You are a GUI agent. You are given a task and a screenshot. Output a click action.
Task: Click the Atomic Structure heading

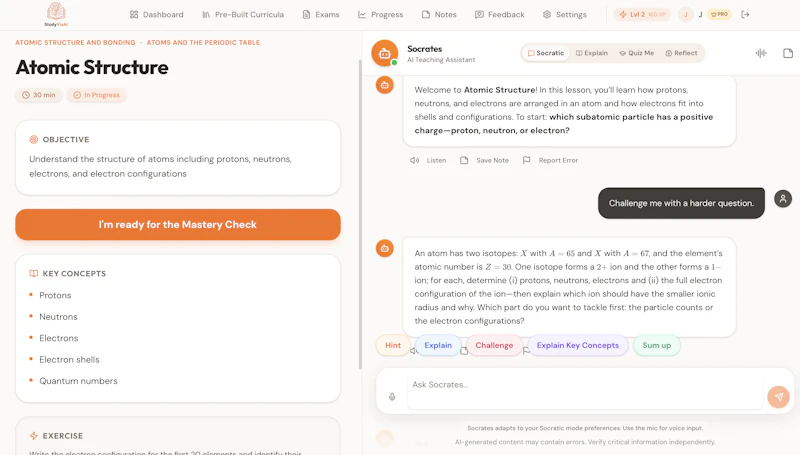92,67
